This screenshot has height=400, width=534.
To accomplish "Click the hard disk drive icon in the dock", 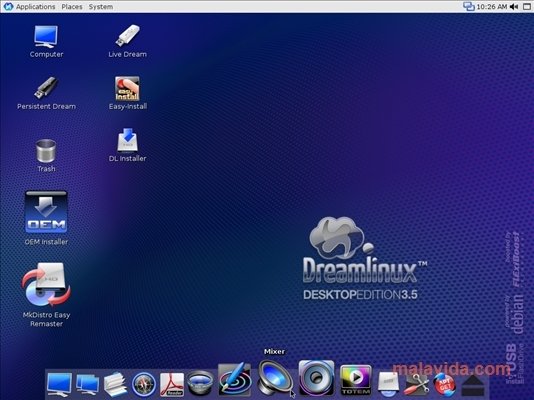I will pyautogui.click(x=388, y=384).
